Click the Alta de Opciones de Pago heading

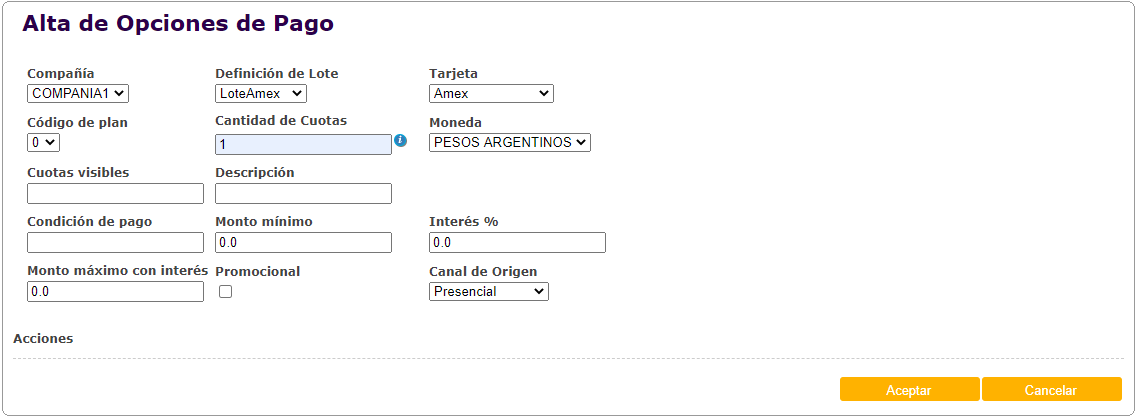(178, 23)
